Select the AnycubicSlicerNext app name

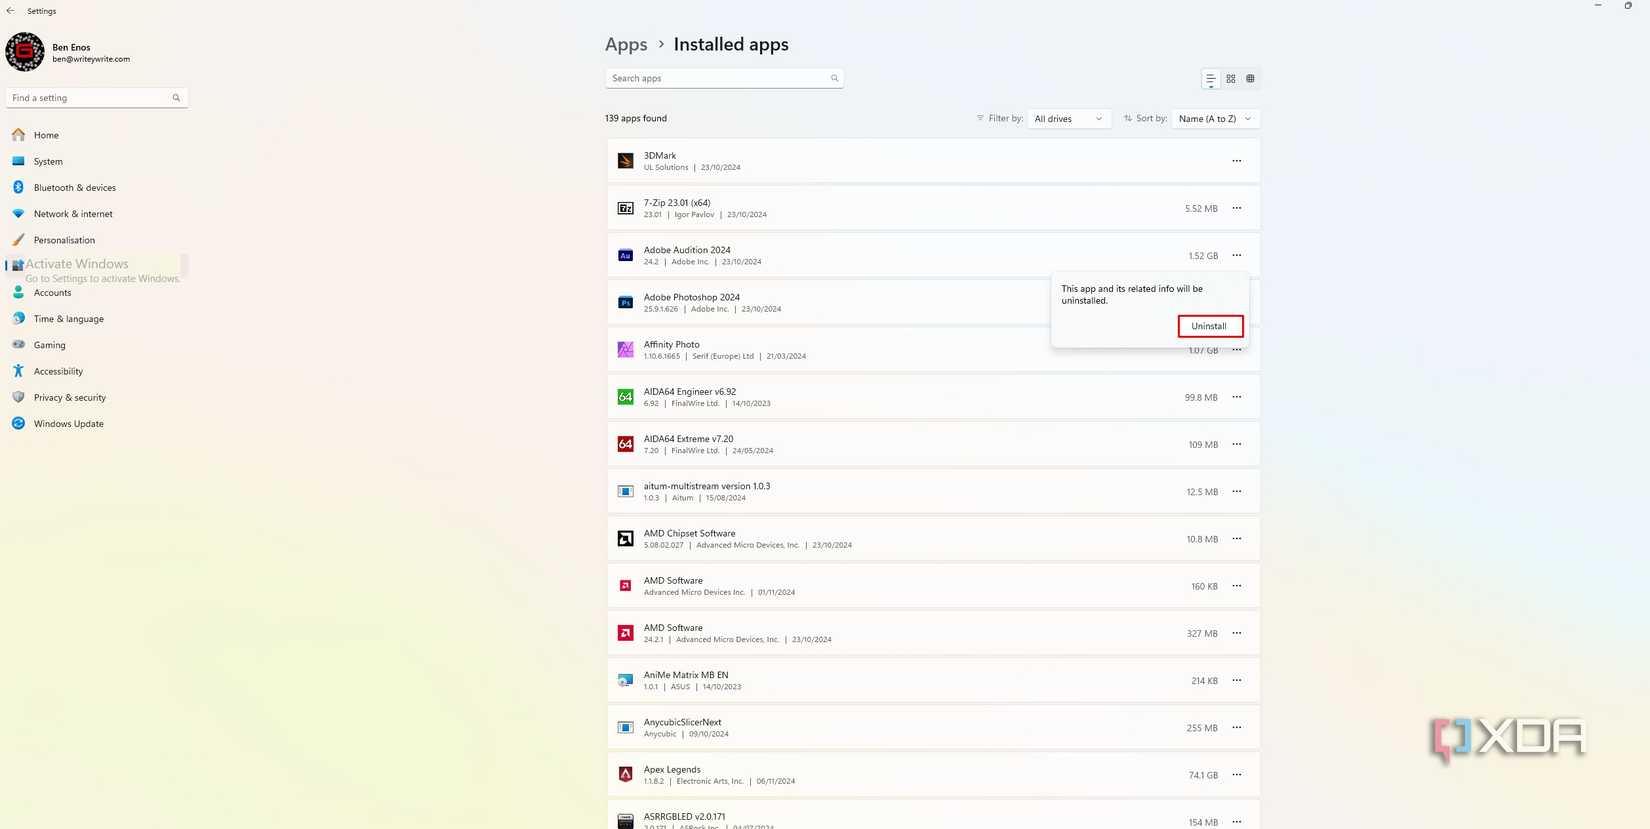(x=682, y=722)
